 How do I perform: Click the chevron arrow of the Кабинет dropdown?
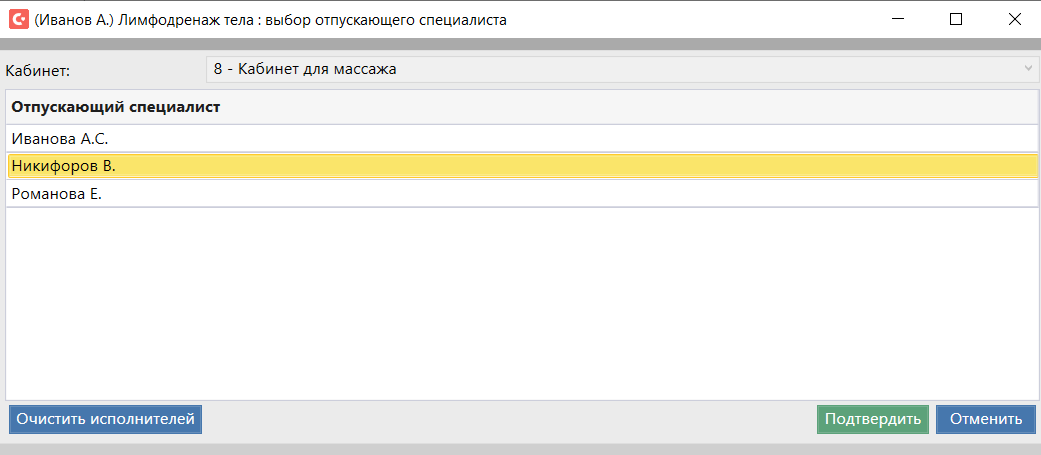point(1028,69)
